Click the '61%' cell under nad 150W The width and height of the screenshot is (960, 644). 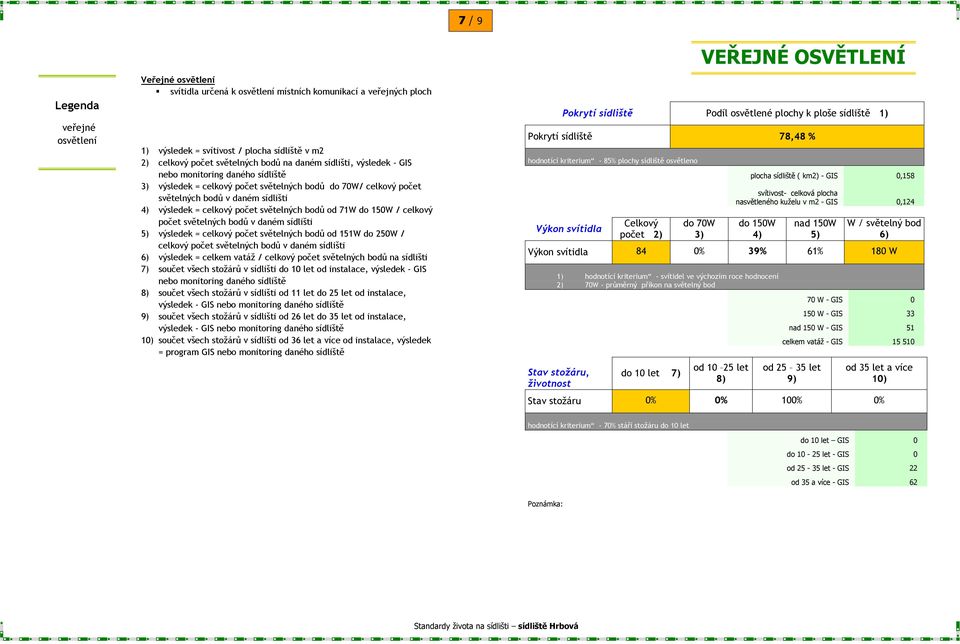(815, 252)
